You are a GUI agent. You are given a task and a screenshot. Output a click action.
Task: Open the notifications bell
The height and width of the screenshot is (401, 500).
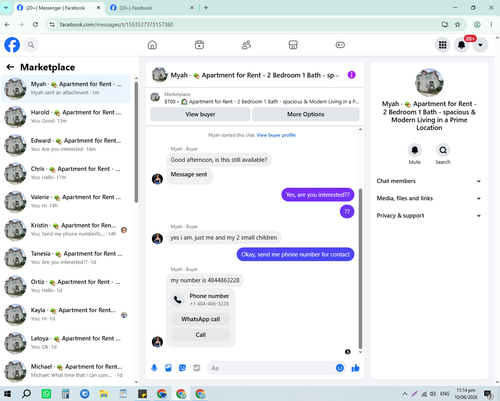[x=461, y=45]
